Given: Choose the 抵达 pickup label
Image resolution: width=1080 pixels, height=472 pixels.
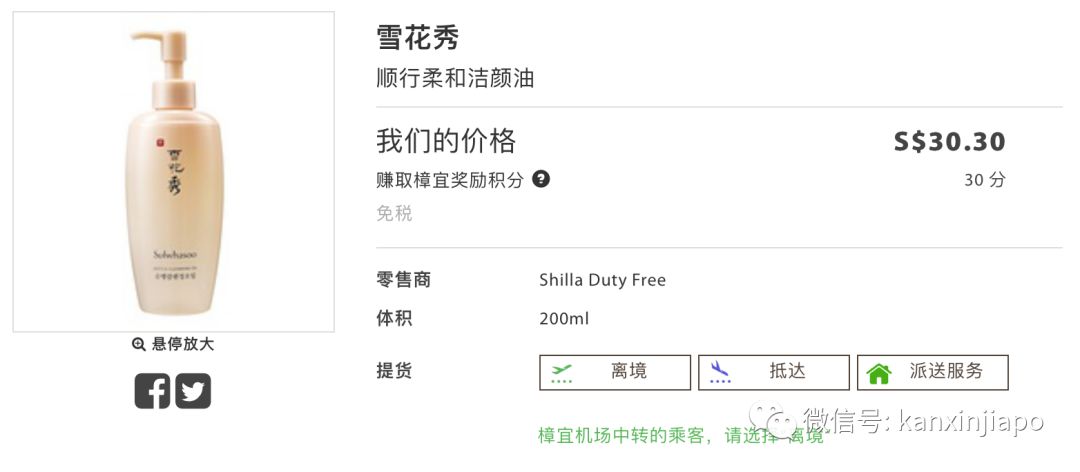Looking at the screenshot, I should [787, 372].
